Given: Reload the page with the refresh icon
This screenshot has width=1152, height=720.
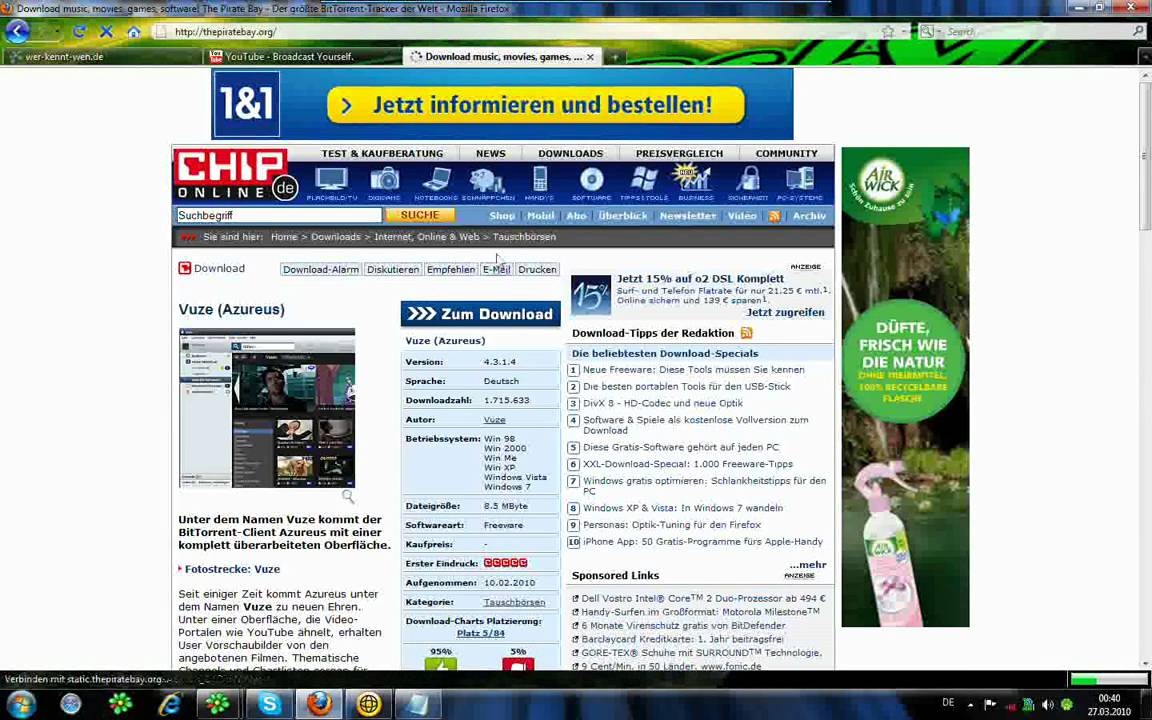Looking at the screenshot, I should [x=79, y=32].
